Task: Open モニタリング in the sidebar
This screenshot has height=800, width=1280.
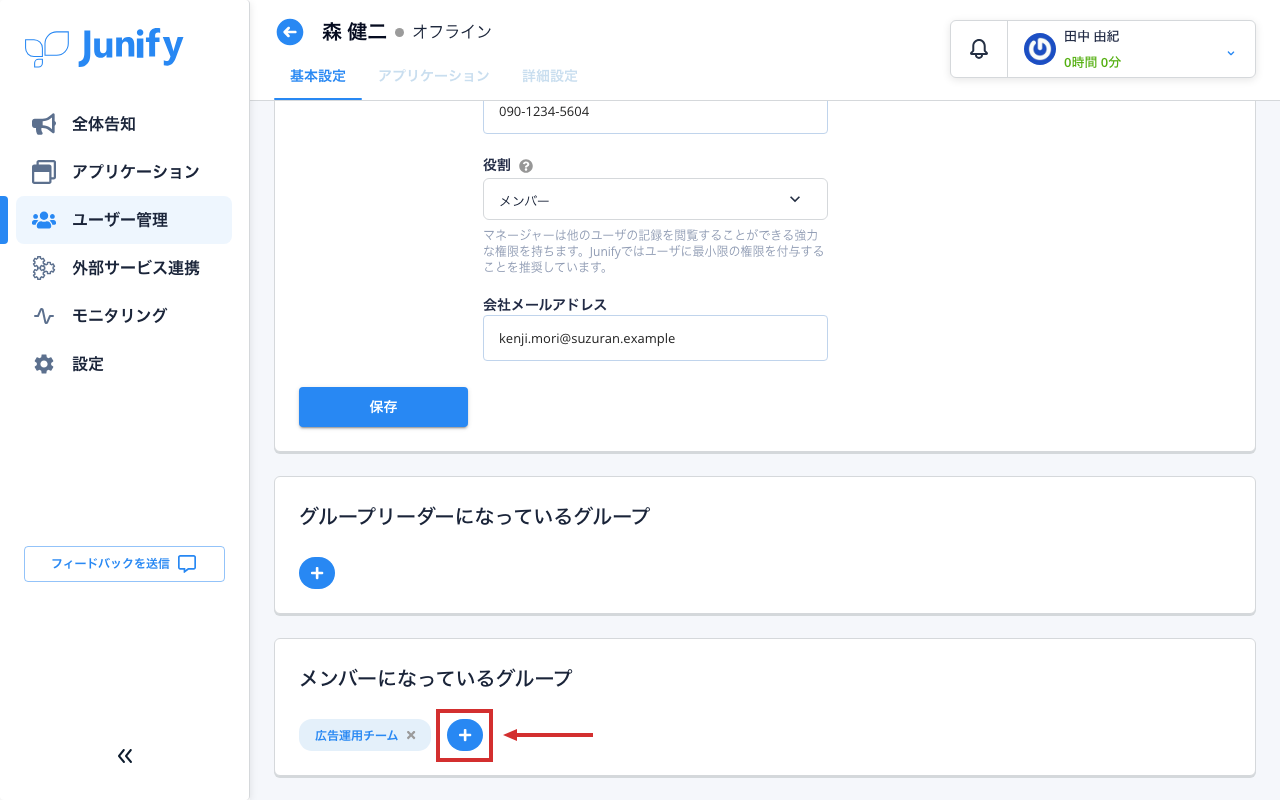Action: tap(124, 316)
